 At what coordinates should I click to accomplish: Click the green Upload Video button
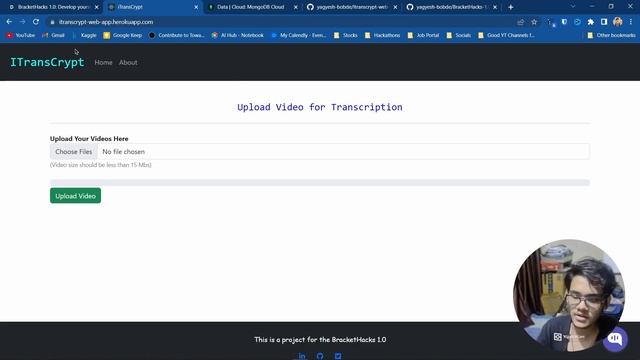click(x=76, y=196)
